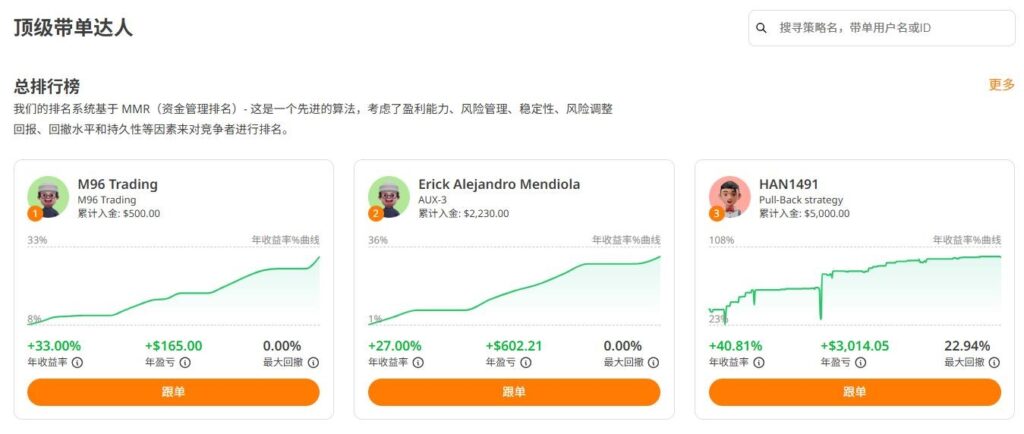Screen dimensions: 1024x434
Task: Open Erick Alejandro Mendiola's avatar
Action: pyautogui.click(x=389, y=197)
